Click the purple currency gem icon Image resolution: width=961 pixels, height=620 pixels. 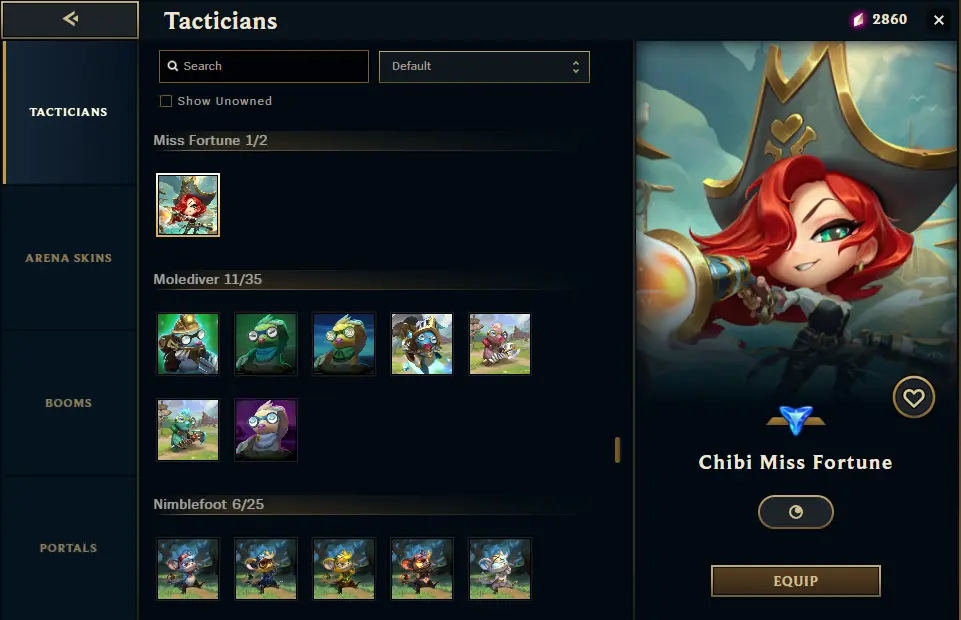859,20
